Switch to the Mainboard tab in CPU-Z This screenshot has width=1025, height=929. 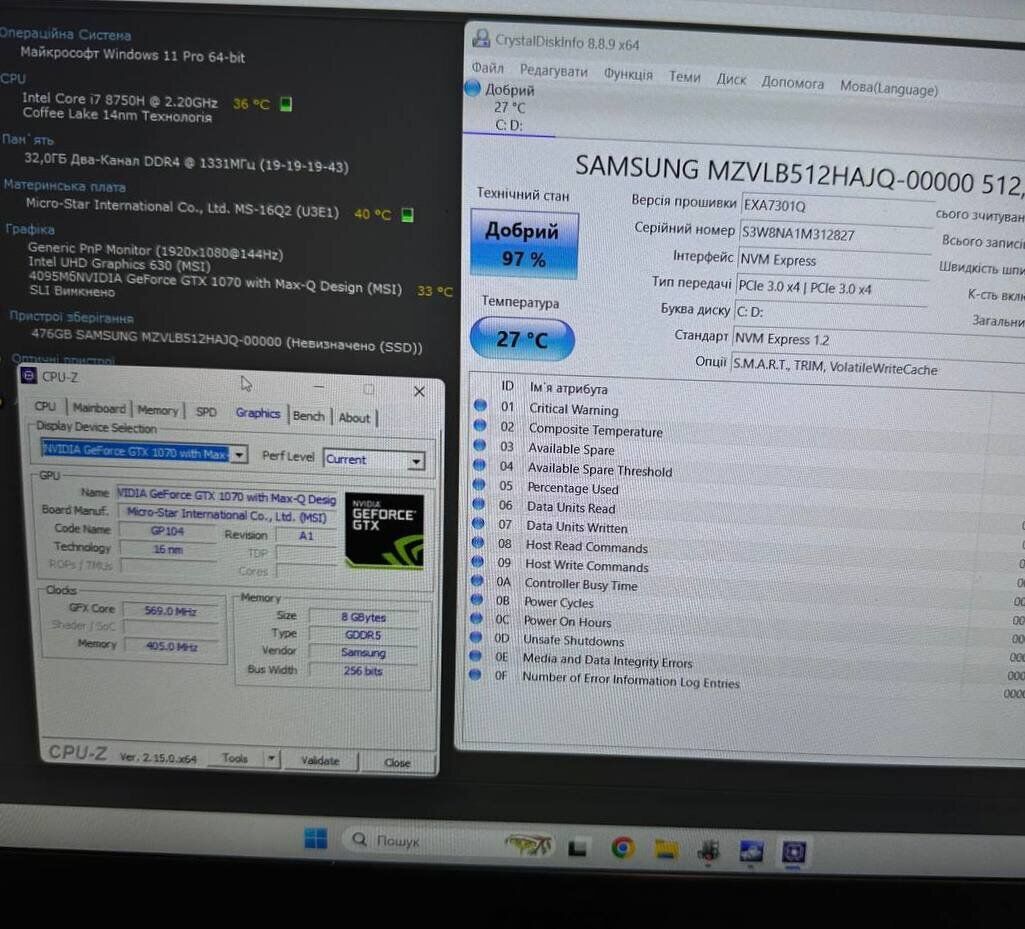(x=99, y=408)
